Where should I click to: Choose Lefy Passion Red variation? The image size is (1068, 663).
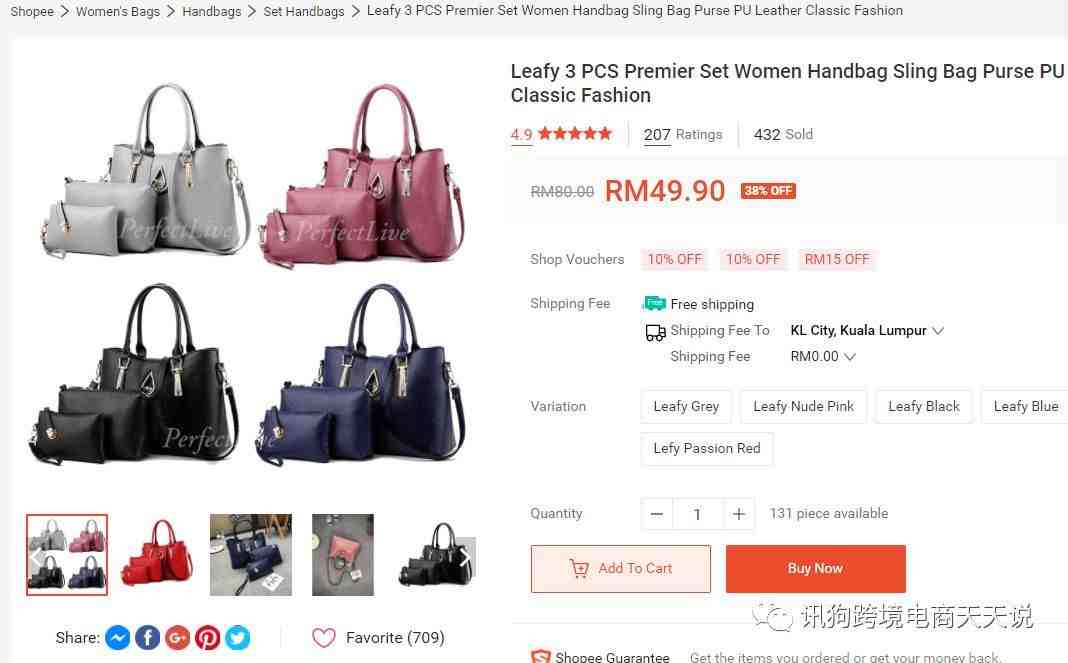click(706, 448)
